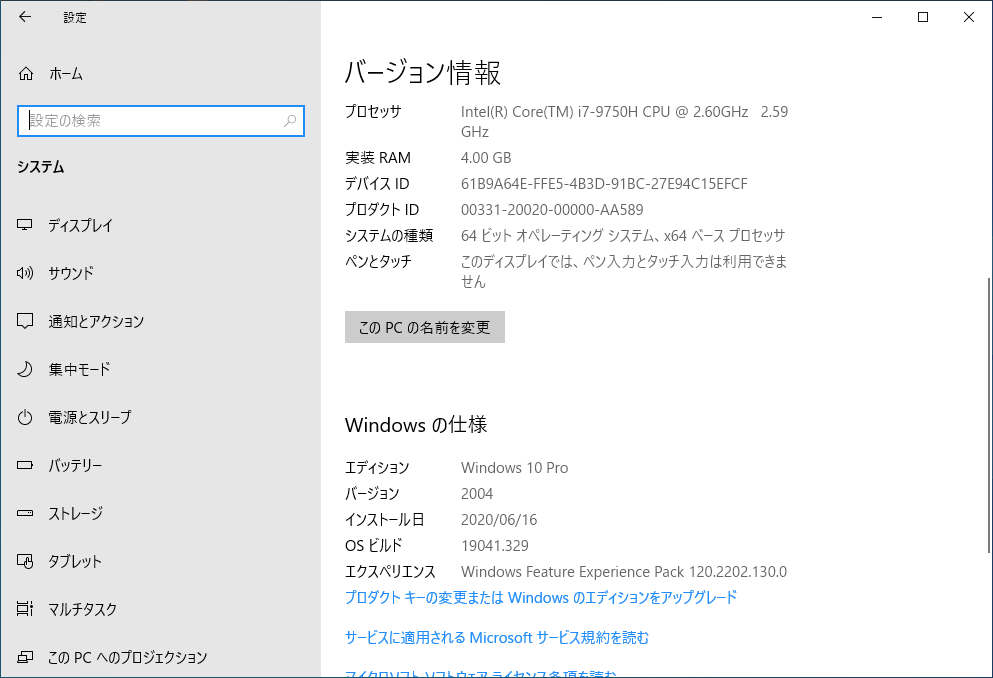Select the Projecting to this PC icon

[25, 657]
